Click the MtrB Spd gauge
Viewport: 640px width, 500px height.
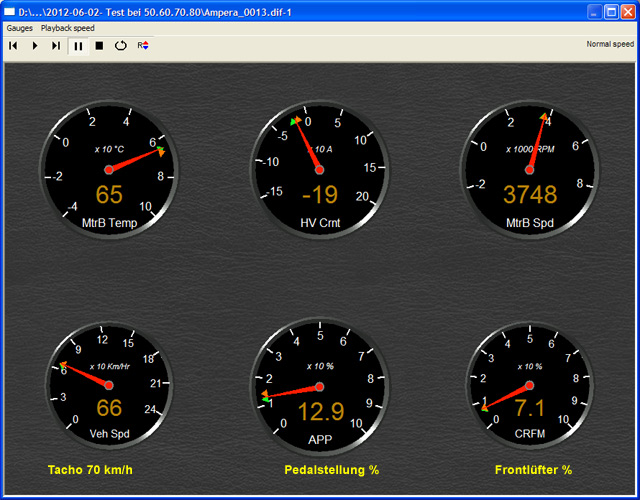point(529,170)
